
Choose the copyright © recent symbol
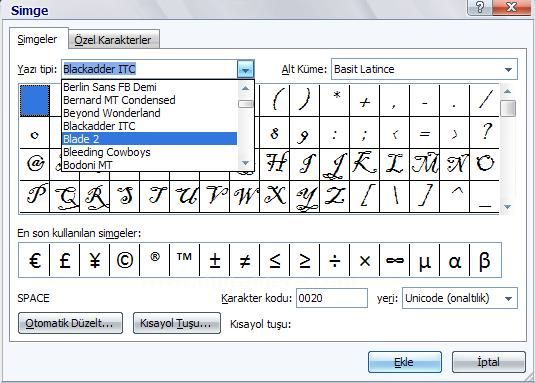click(125, 260)
